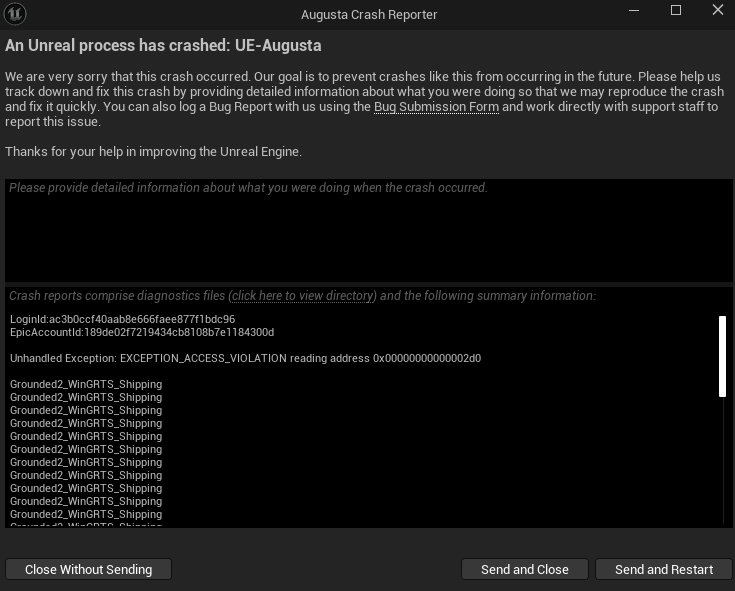Minimize the Augusta Crash Reporter window
This screenshot has height=591, width=735.
click(634, 10)
